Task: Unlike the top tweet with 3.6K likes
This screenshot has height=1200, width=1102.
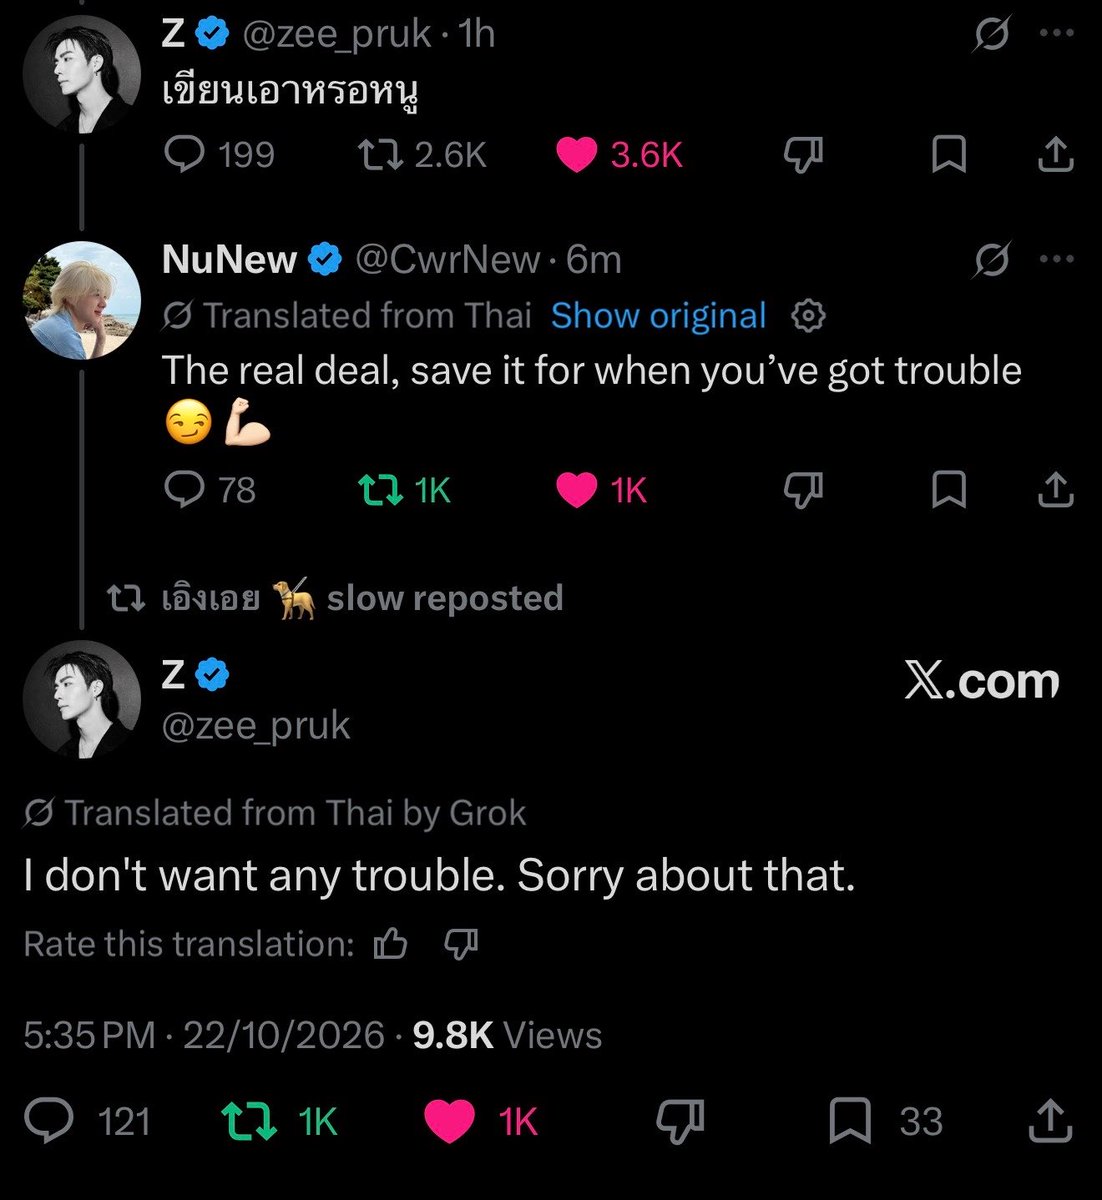Action: coord(619,154)
